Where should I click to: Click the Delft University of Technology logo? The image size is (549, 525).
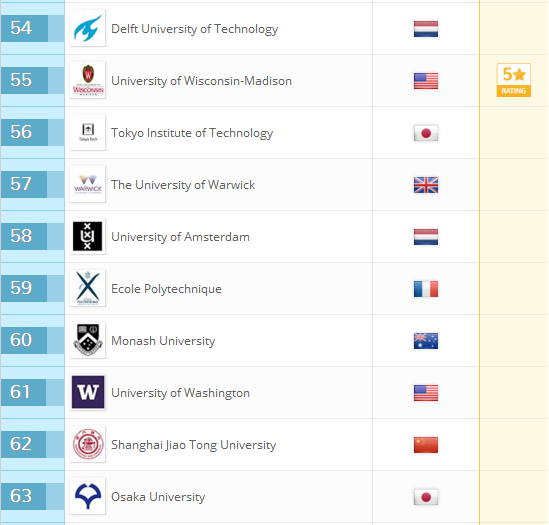click(x=88, y=28)
